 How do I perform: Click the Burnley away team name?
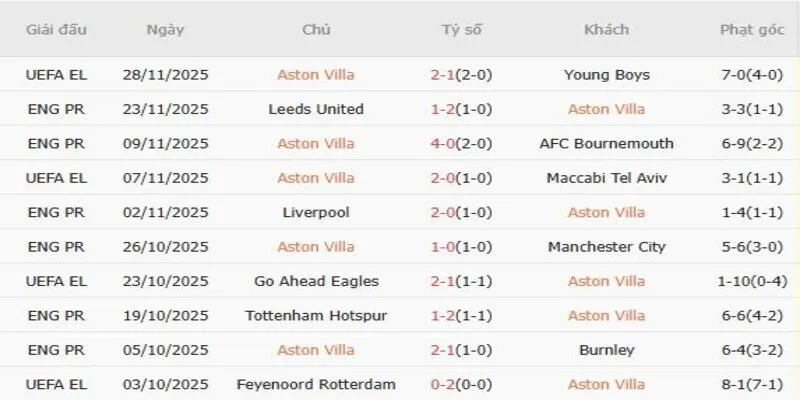(606, 351)
